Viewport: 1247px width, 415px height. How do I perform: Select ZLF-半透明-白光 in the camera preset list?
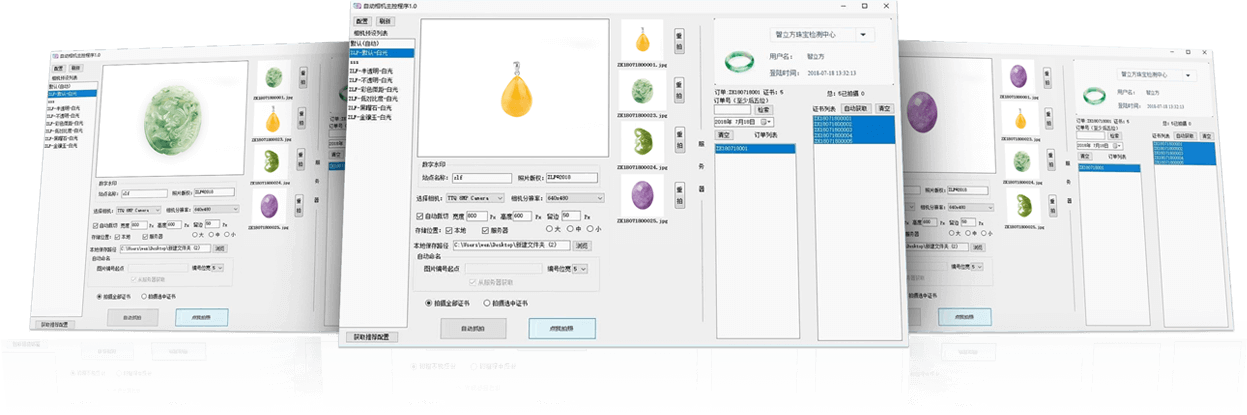tap(371, 73)
